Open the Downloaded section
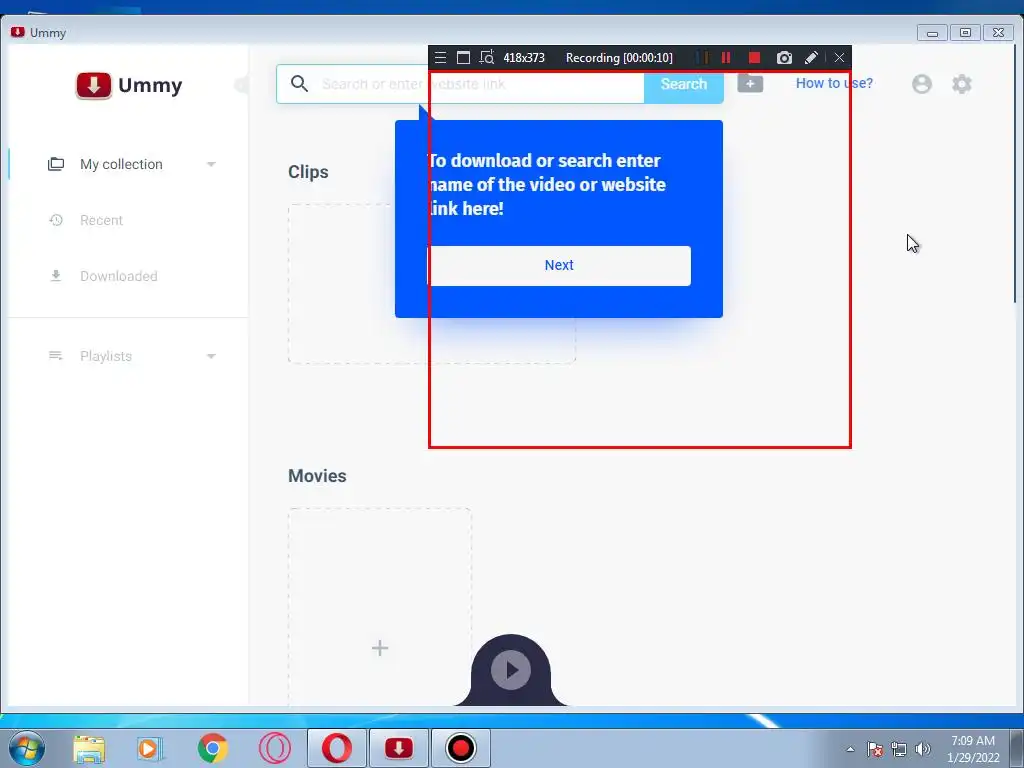This screenshot has width=1024, height=768. point(118,276)
